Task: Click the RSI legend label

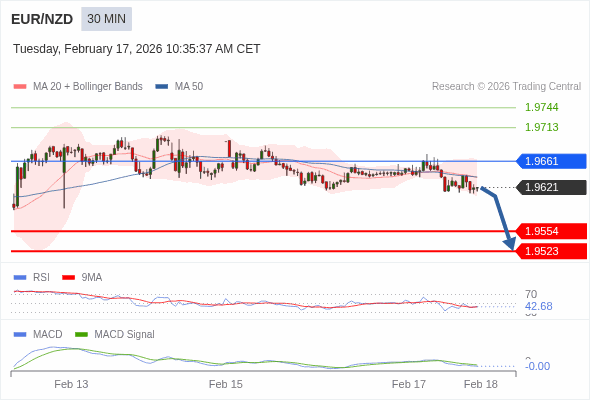Action: point(41,278)
